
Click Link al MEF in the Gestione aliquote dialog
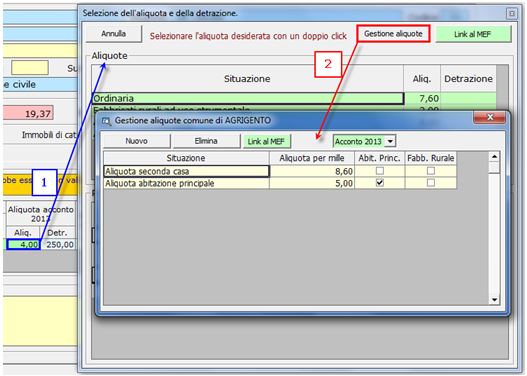267,141
